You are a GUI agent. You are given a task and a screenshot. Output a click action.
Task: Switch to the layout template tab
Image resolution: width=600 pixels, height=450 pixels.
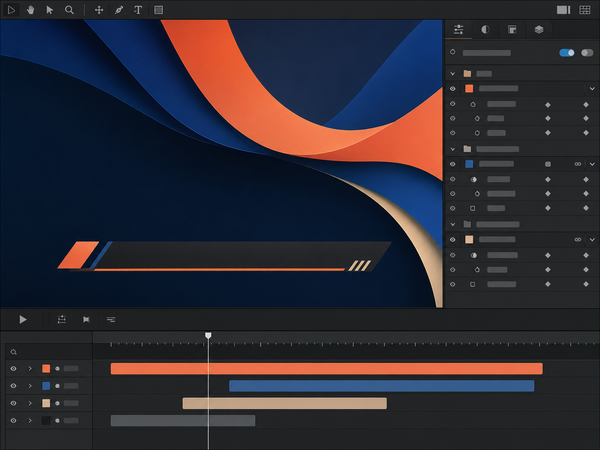tap(512, 29)
